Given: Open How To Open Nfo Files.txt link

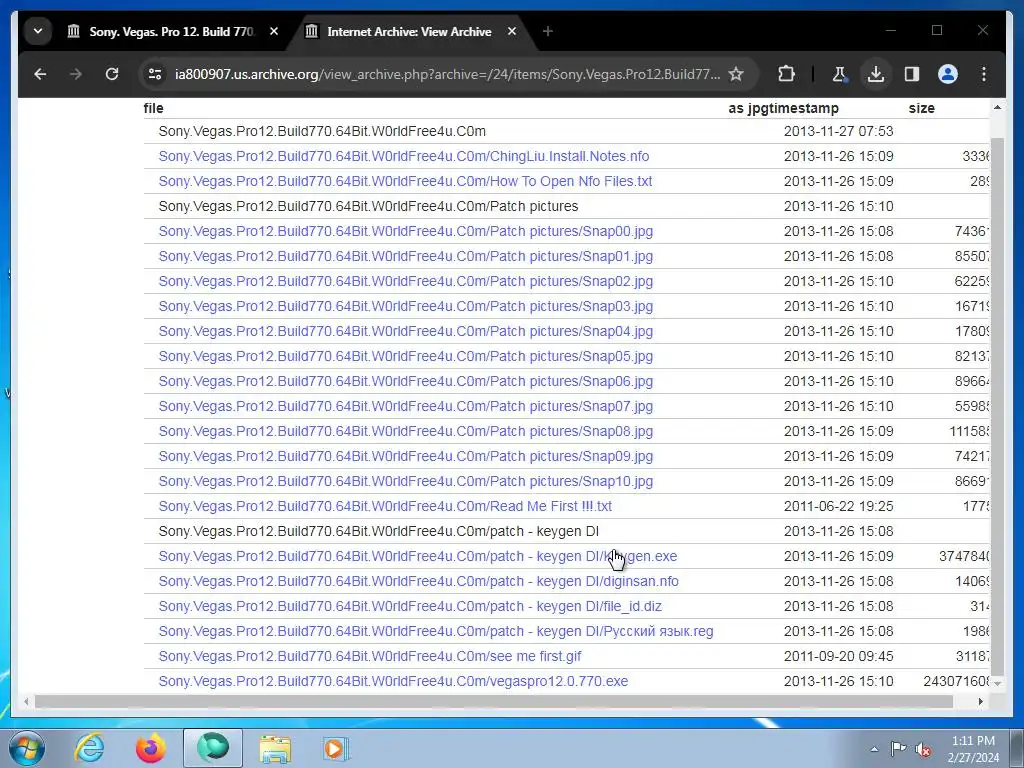Looking at the screenshot, I should [x=405, y=182].
